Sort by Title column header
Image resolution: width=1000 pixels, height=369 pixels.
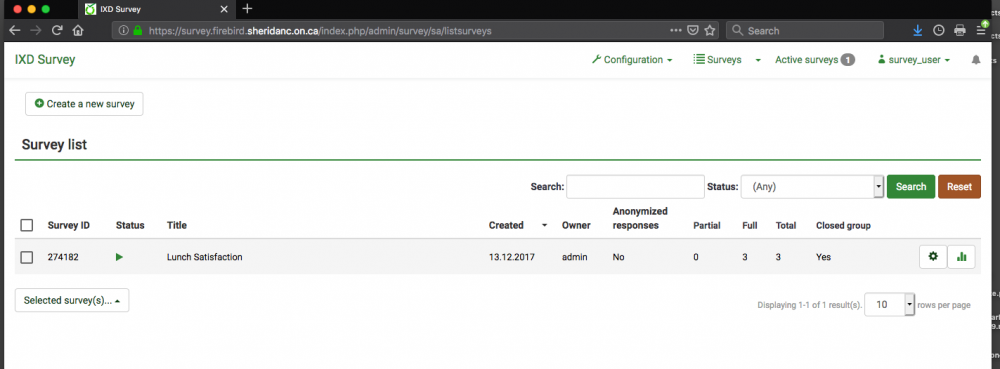176,225
